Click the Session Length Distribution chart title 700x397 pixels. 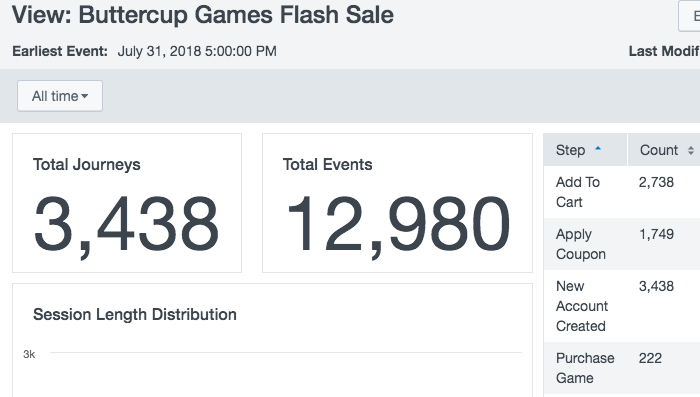pos(135,314)
